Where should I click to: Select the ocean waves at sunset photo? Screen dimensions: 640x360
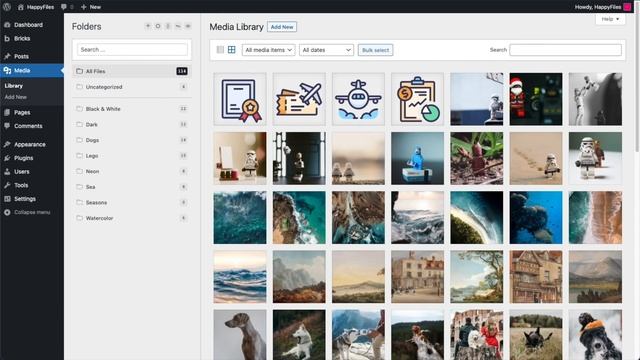(x=240, y=277)
